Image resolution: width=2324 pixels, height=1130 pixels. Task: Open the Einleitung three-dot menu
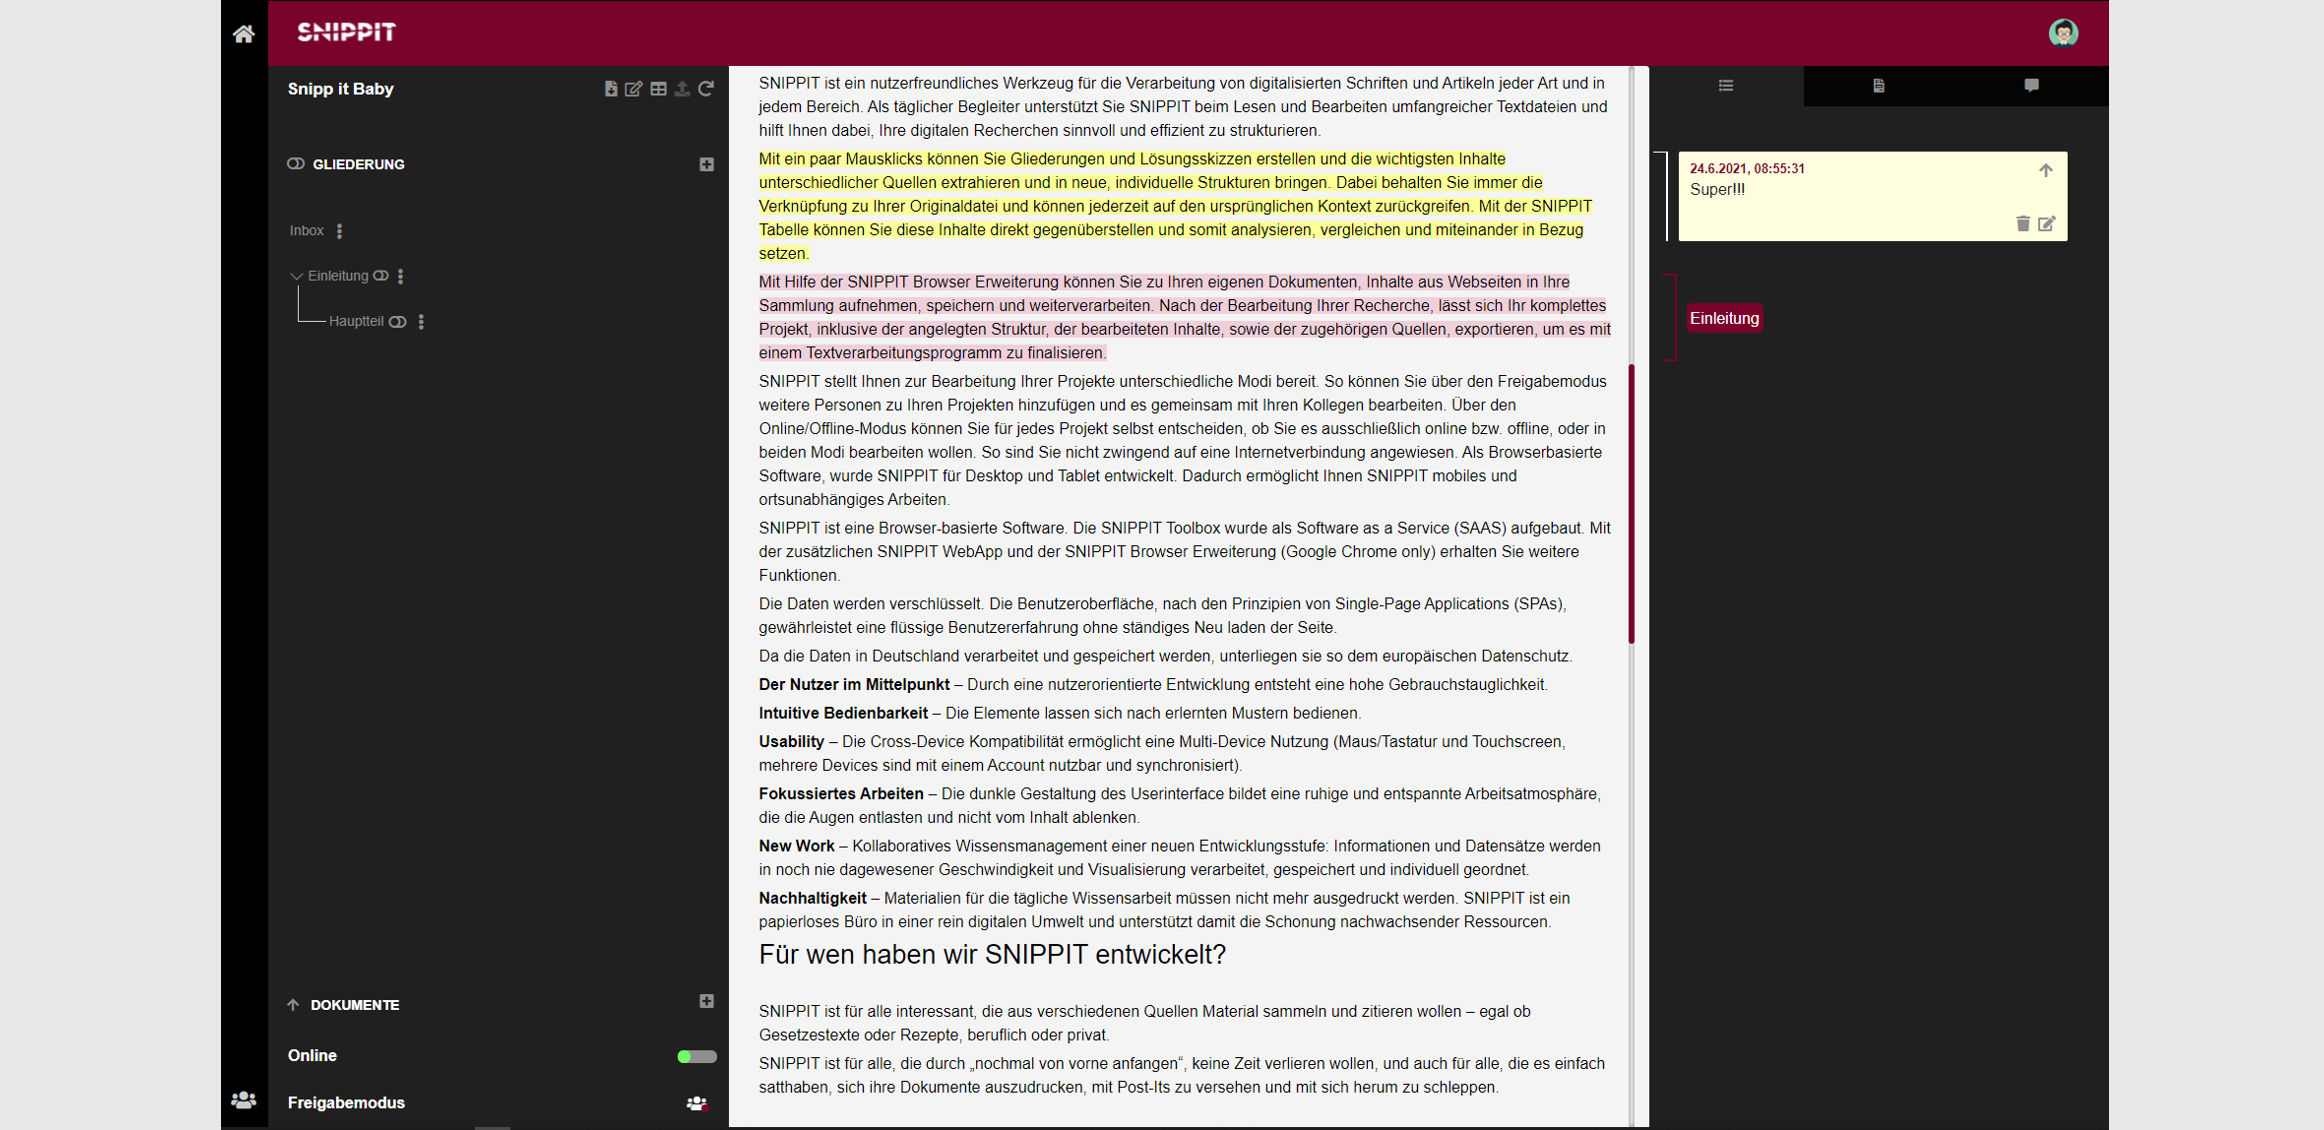click(x=401, y=276)
